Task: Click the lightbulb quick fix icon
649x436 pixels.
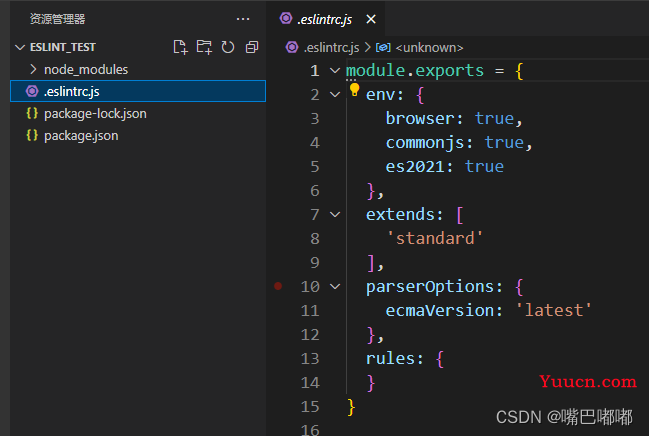Action: tap(354, 90)
